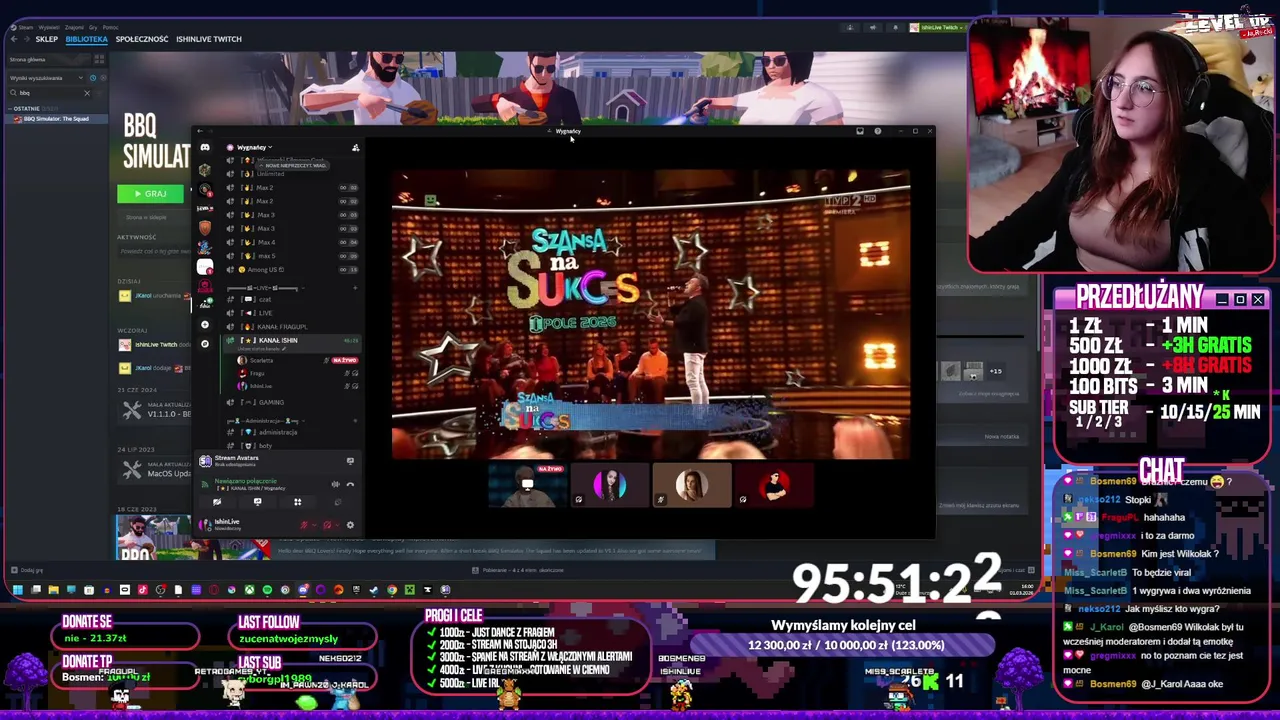Open the czat text channel
This screenshot has height=720, width=1280.
pyautogui.click(x=290, y=299)
